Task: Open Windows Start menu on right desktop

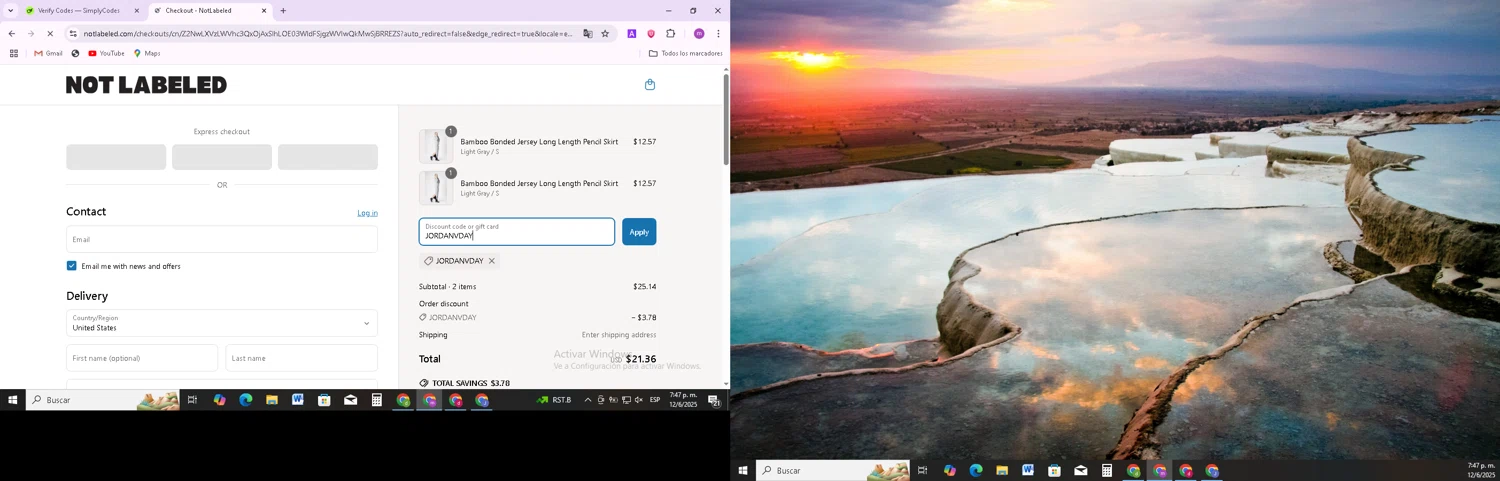Action: click(743, 471)
